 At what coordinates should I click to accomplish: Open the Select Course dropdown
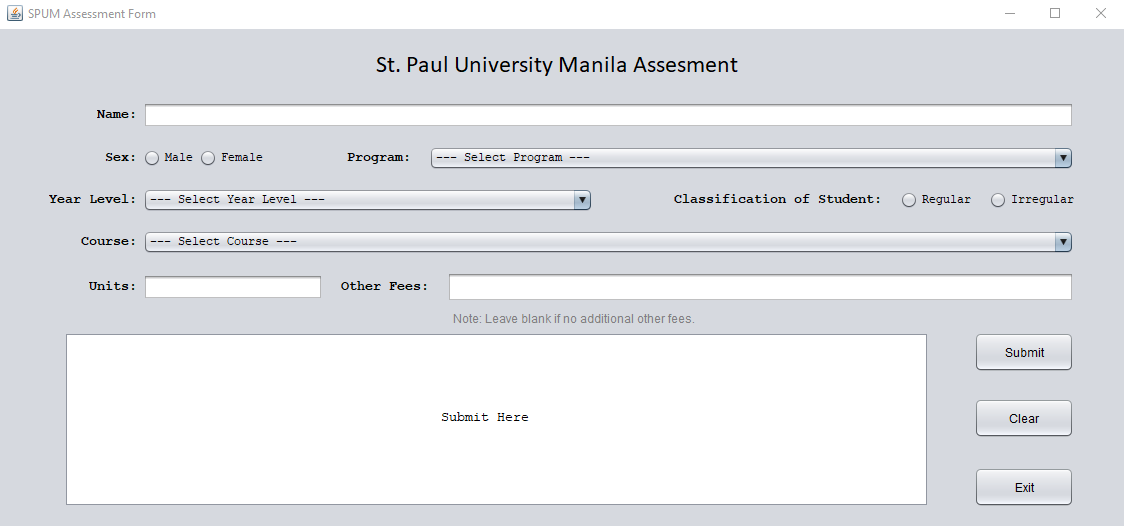pyautogui.click(x=608, y=242)
